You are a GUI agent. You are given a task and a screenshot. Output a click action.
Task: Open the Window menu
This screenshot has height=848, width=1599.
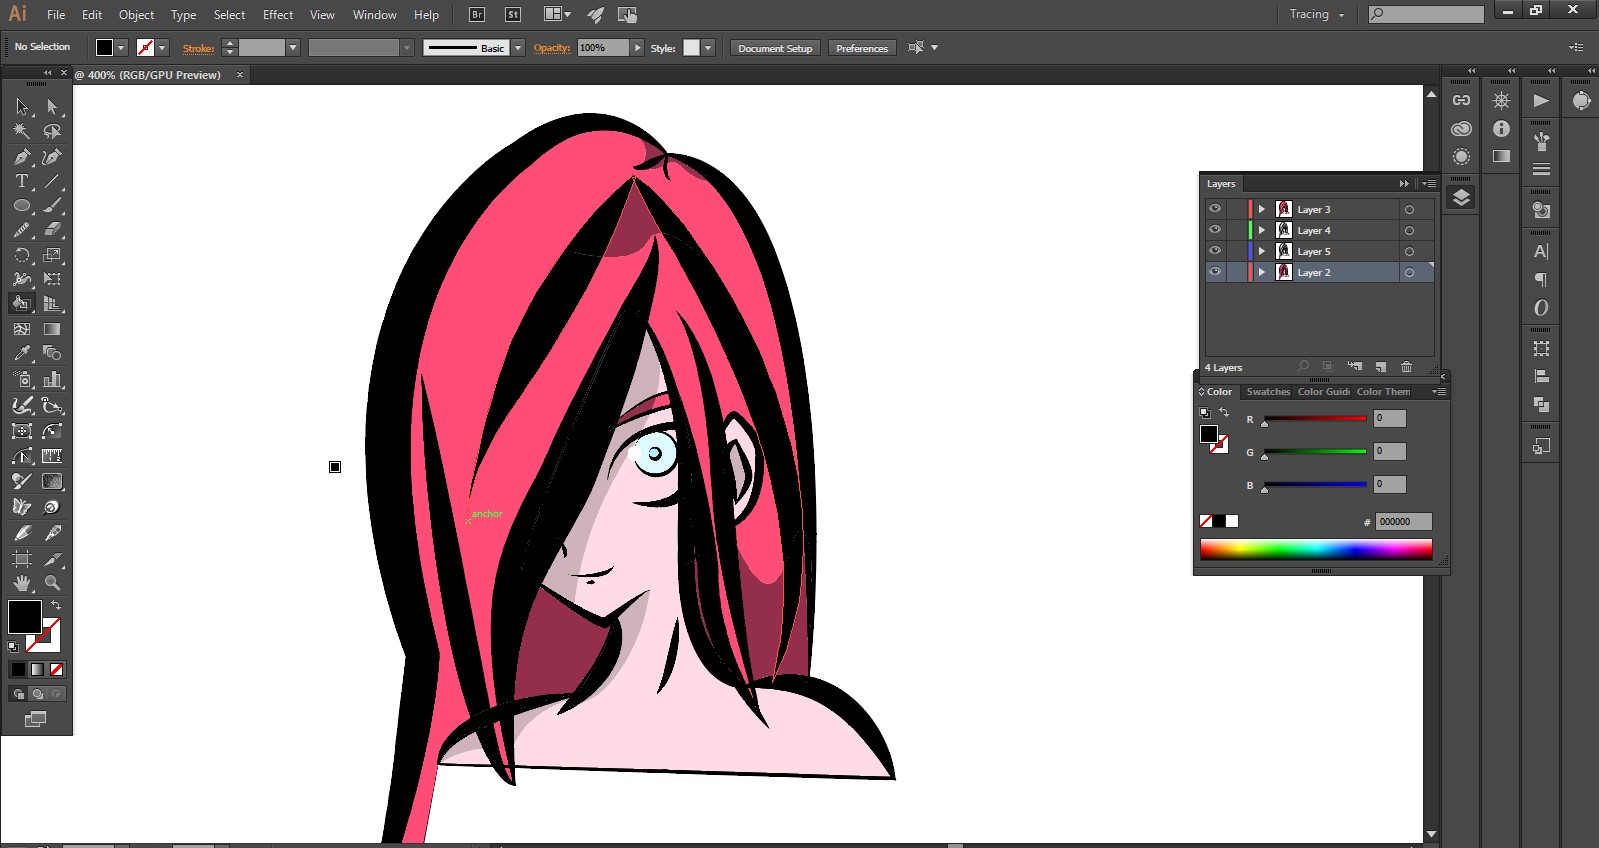click(x=375, y=15)
